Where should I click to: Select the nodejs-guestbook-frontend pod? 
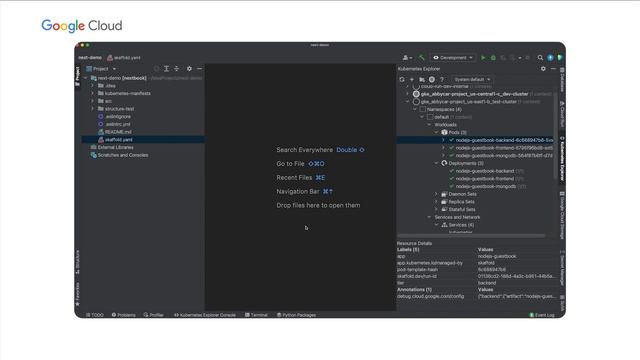tap(504, 148)
